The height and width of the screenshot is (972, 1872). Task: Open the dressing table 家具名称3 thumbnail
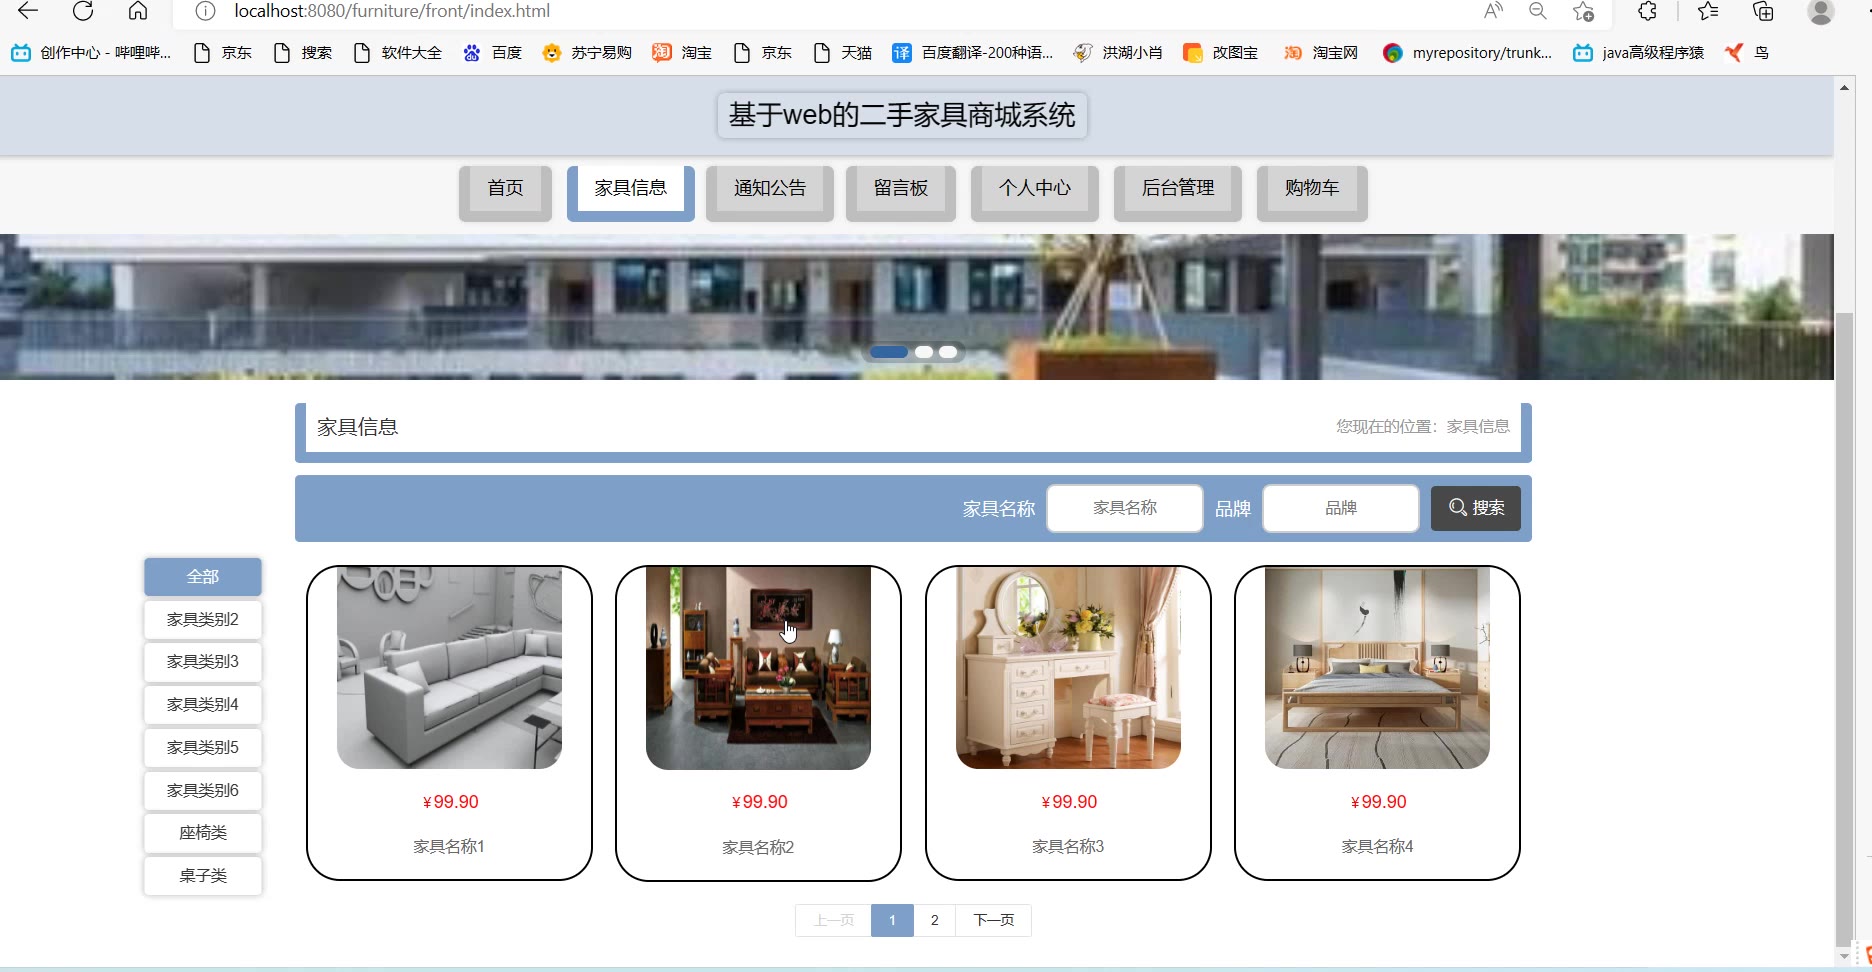[x=1068, y=668]
